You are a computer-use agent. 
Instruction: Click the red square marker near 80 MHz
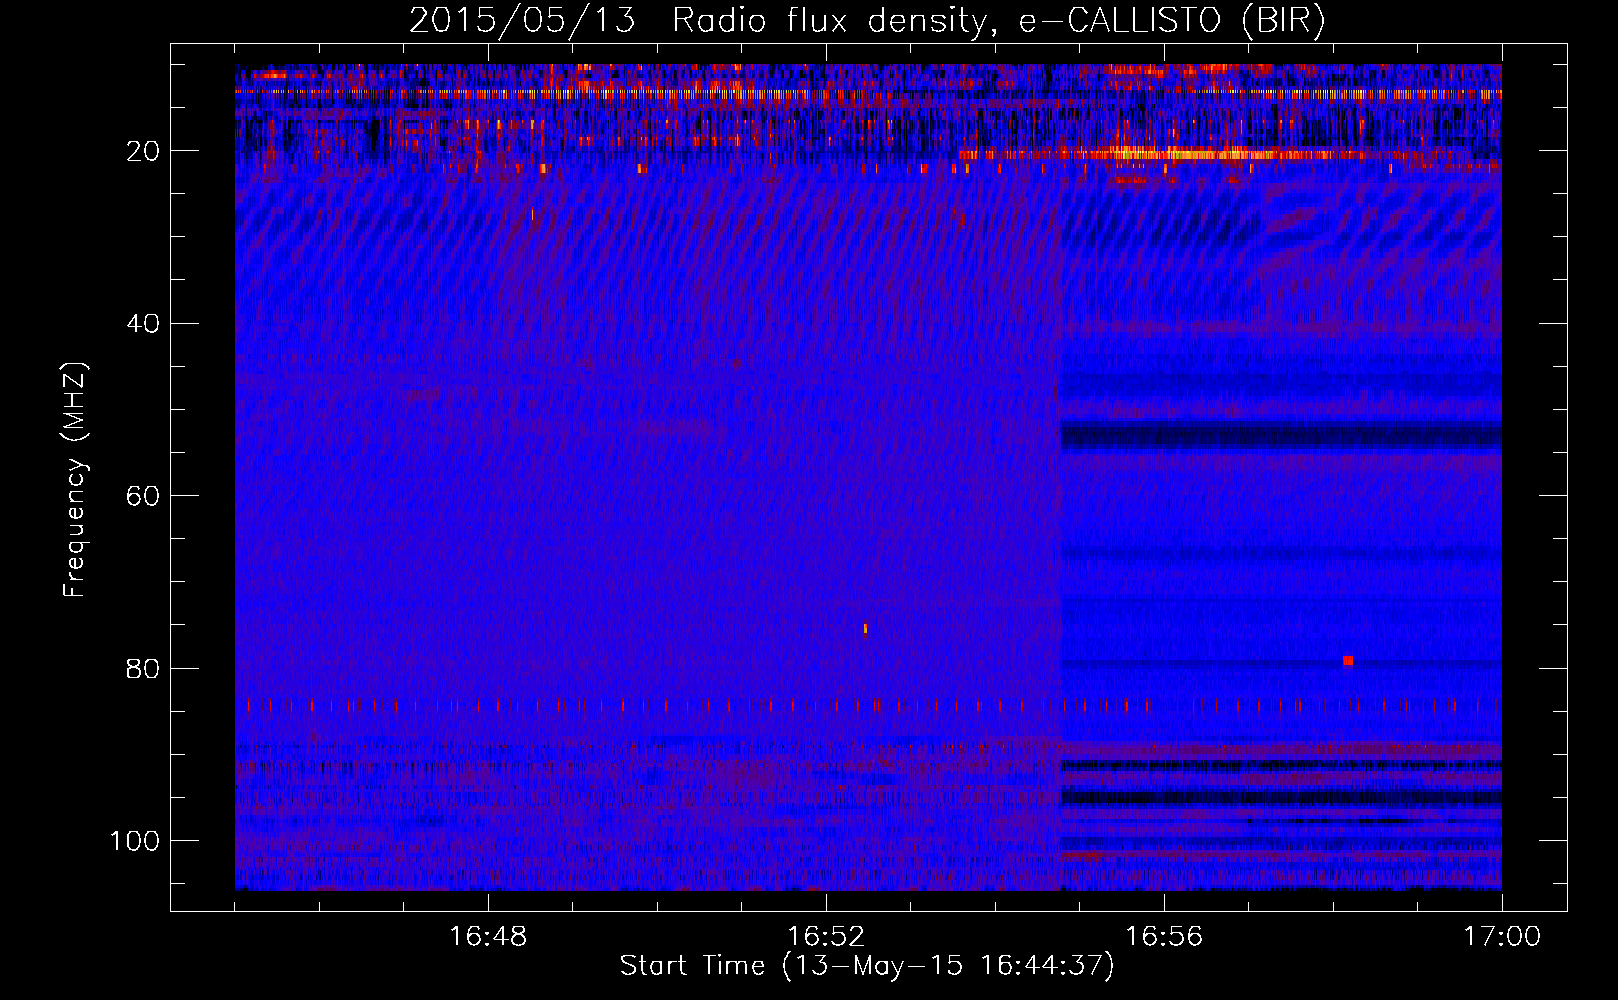point(1348,661)
